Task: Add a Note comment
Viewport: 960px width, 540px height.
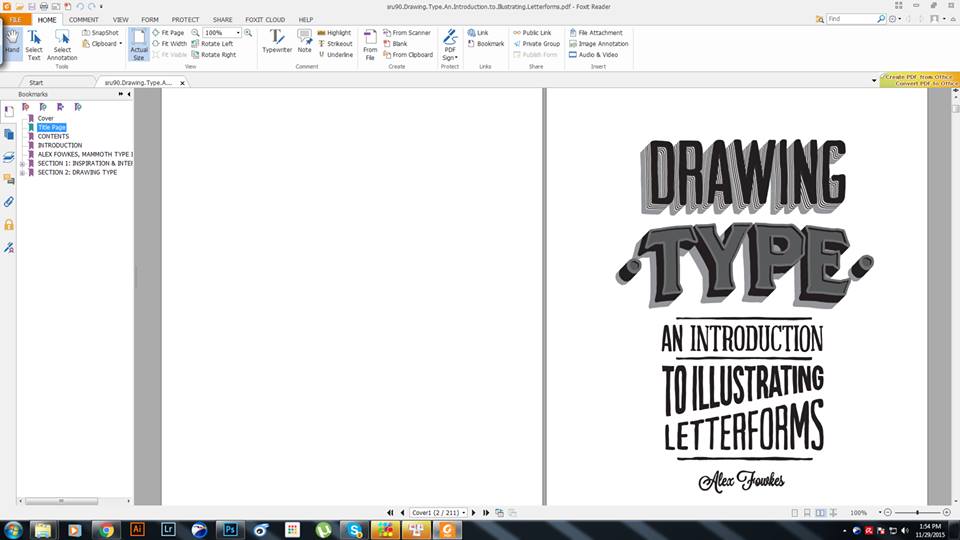Action: point(304,42)
